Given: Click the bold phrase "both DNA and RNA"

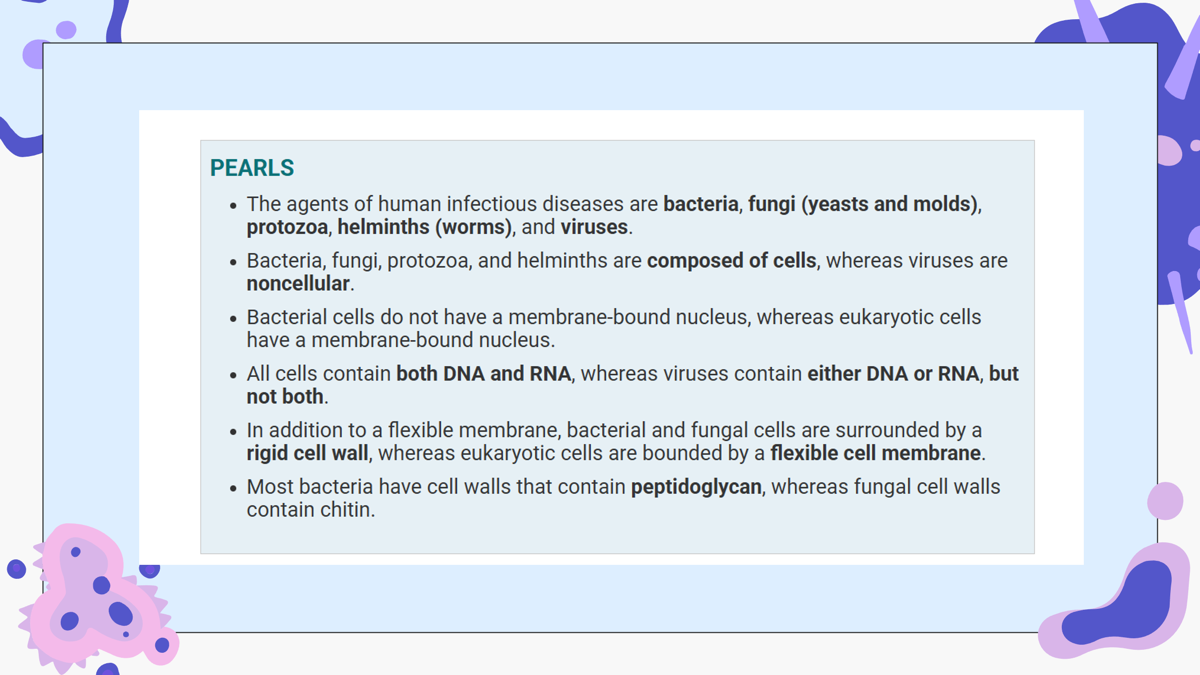Looking at the screenshot, I should [x=483, y=374].
